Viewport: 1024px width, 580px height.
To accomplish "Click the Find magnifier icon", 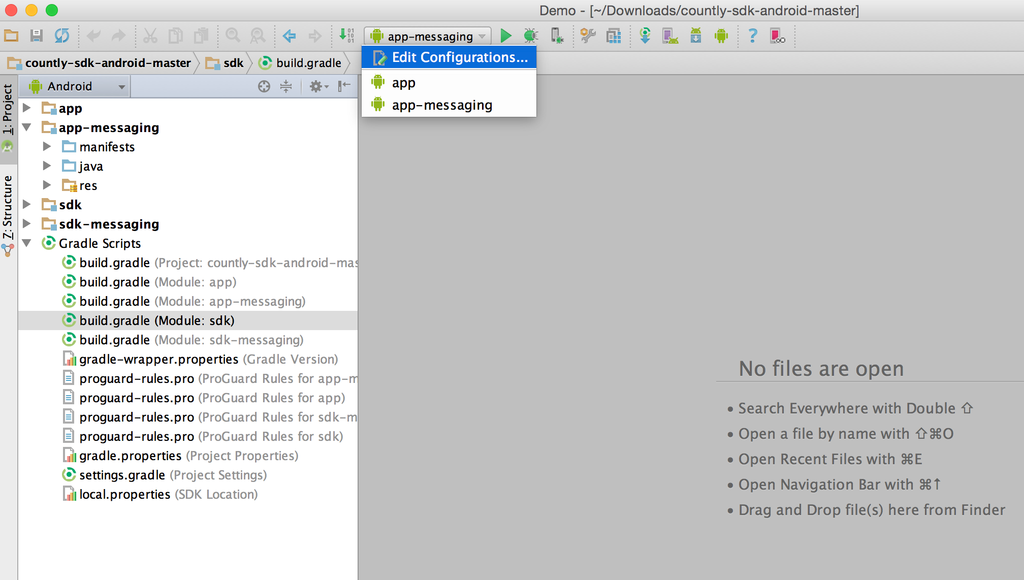I will pos(232,36).
